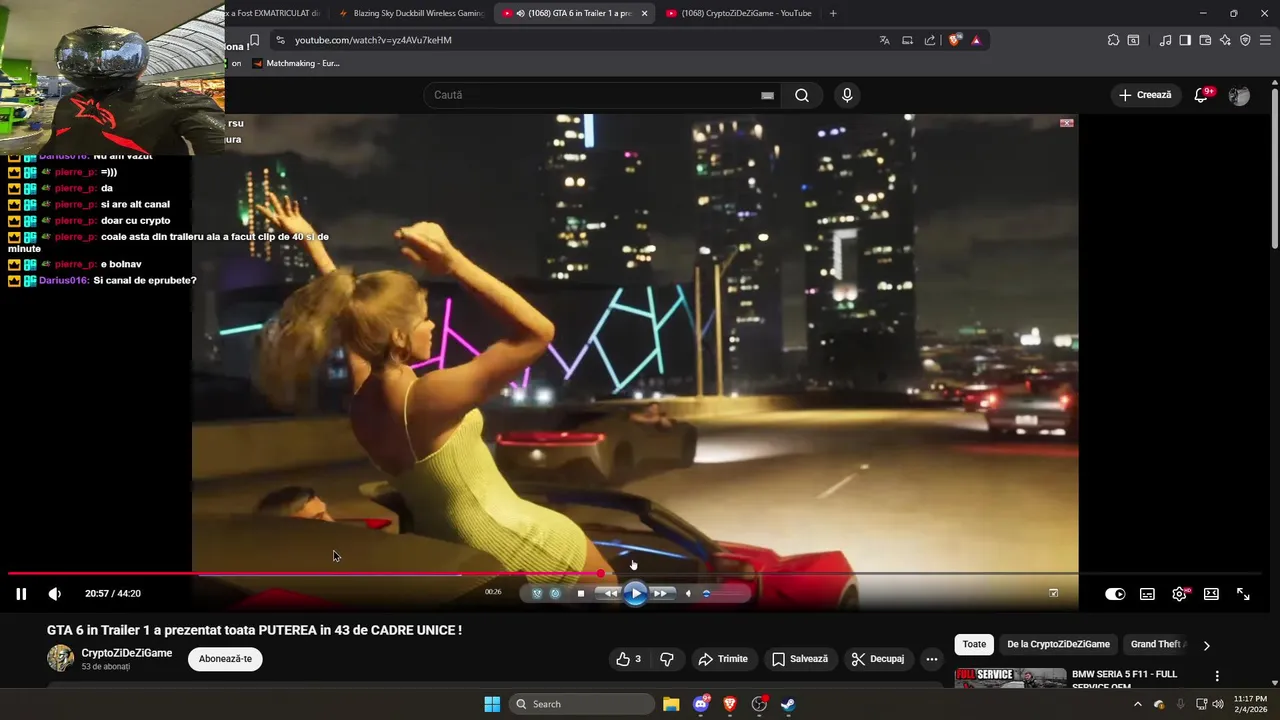Bookmark this page in the address bar
The width and height of the screenshot is (1280, 720).
254,40
